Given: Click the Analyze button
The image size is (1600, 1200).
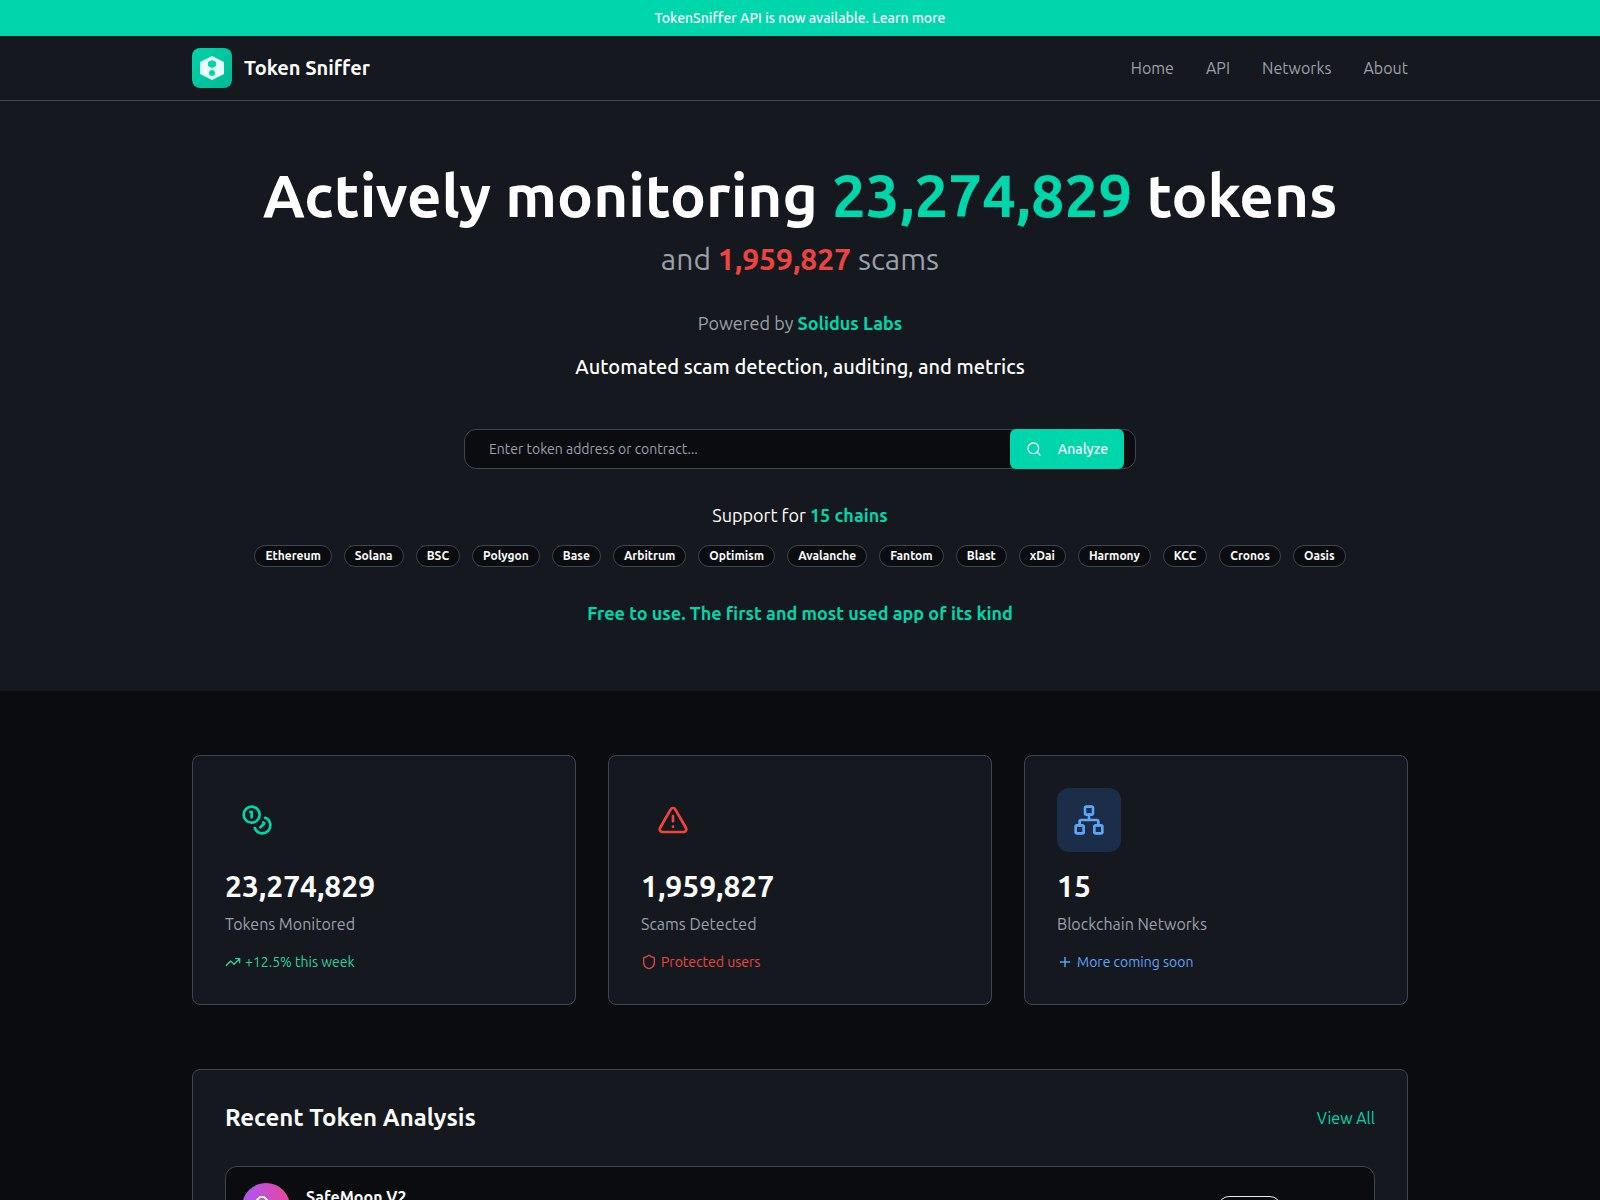Looking at the screenshot, I should [1067, 449].
